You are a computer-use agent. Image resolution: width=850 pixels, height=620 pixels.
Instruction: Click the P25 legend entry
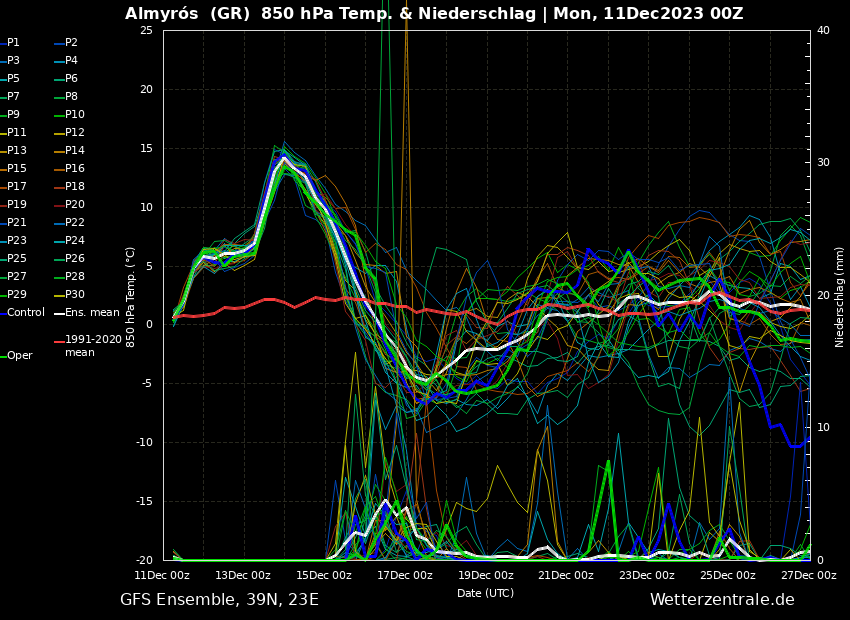tap(17, 259)
